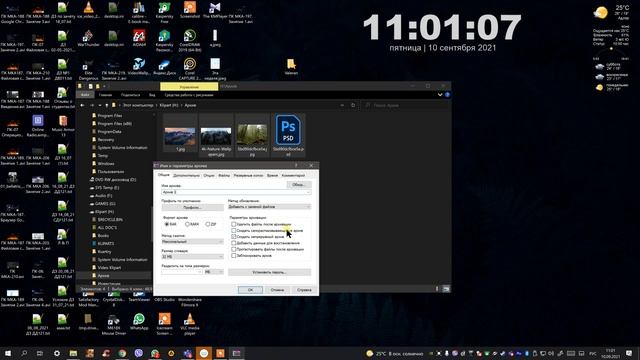Confirm archive dialog with OK
This screenshot has height=360, width=640.
(250, 290)
